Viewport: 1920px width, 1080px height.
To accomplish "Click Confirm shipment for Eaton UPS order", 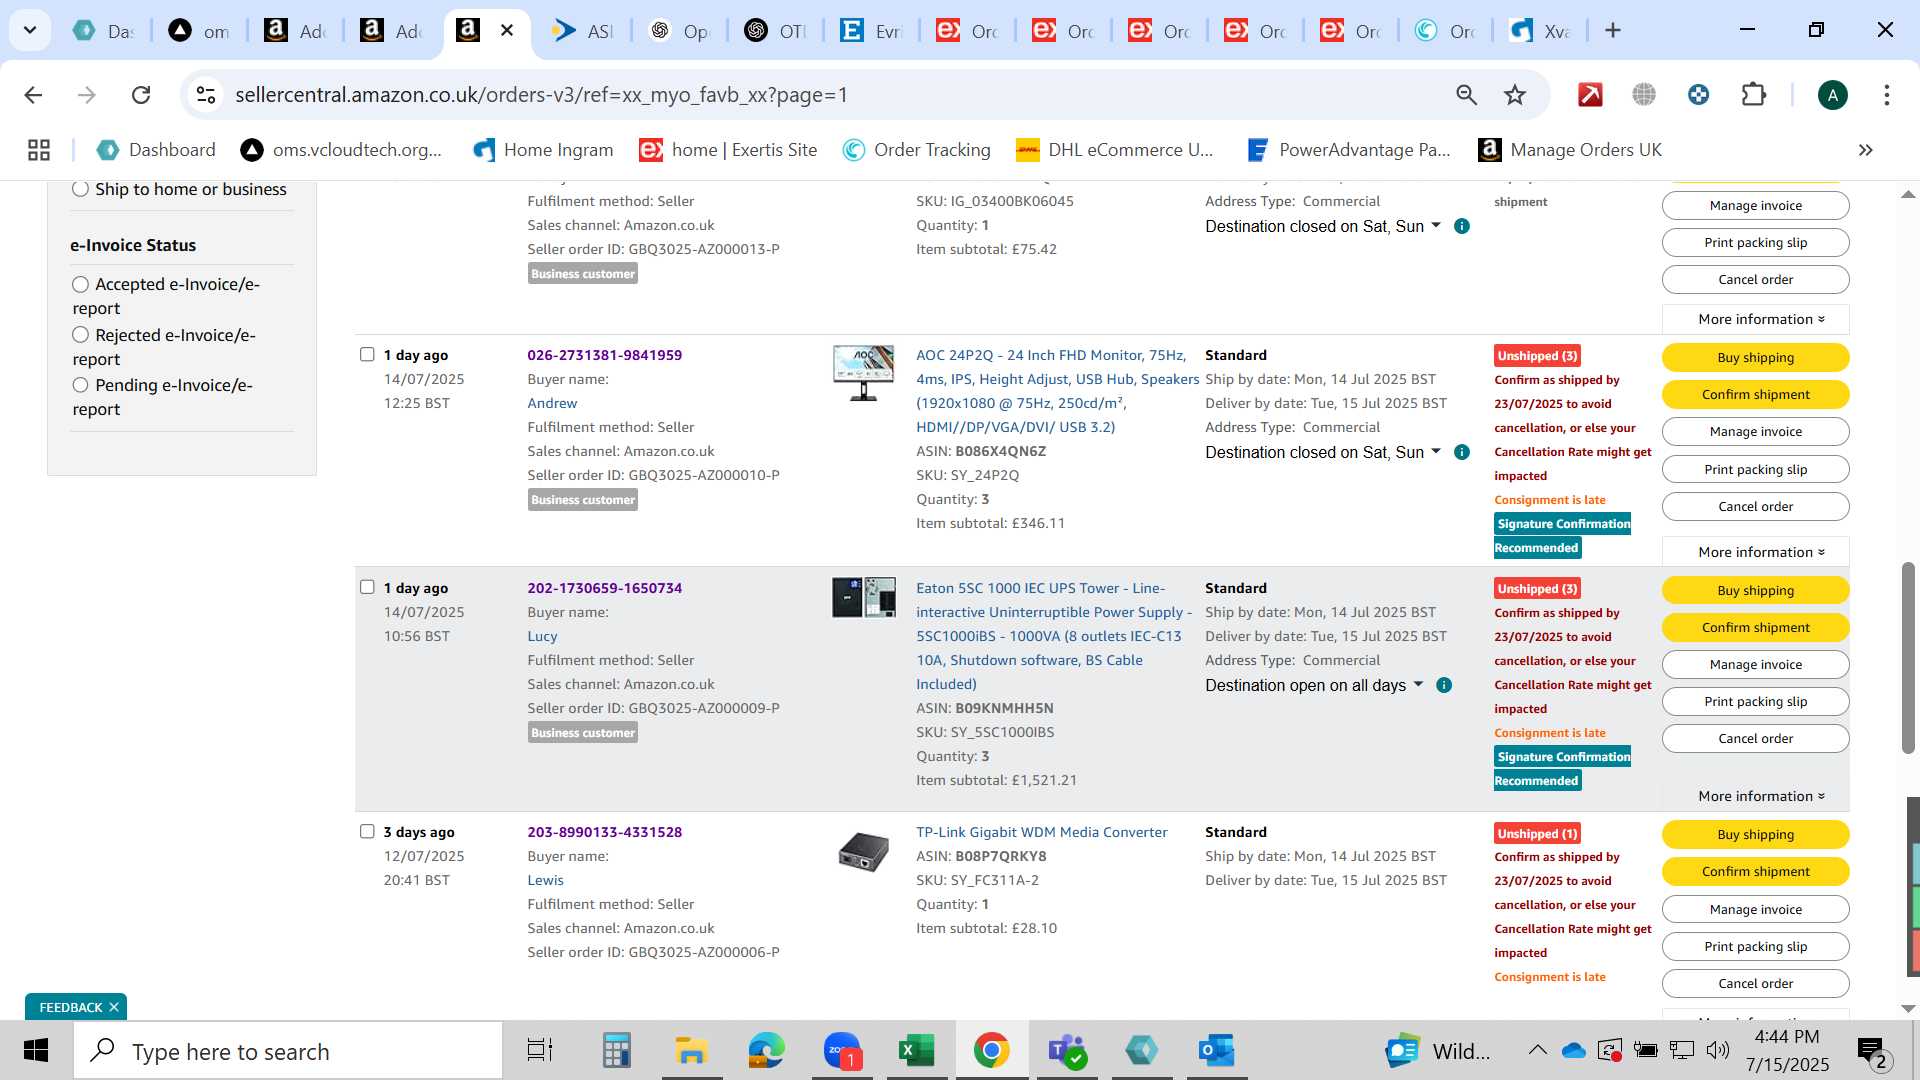I will 1756,628.
